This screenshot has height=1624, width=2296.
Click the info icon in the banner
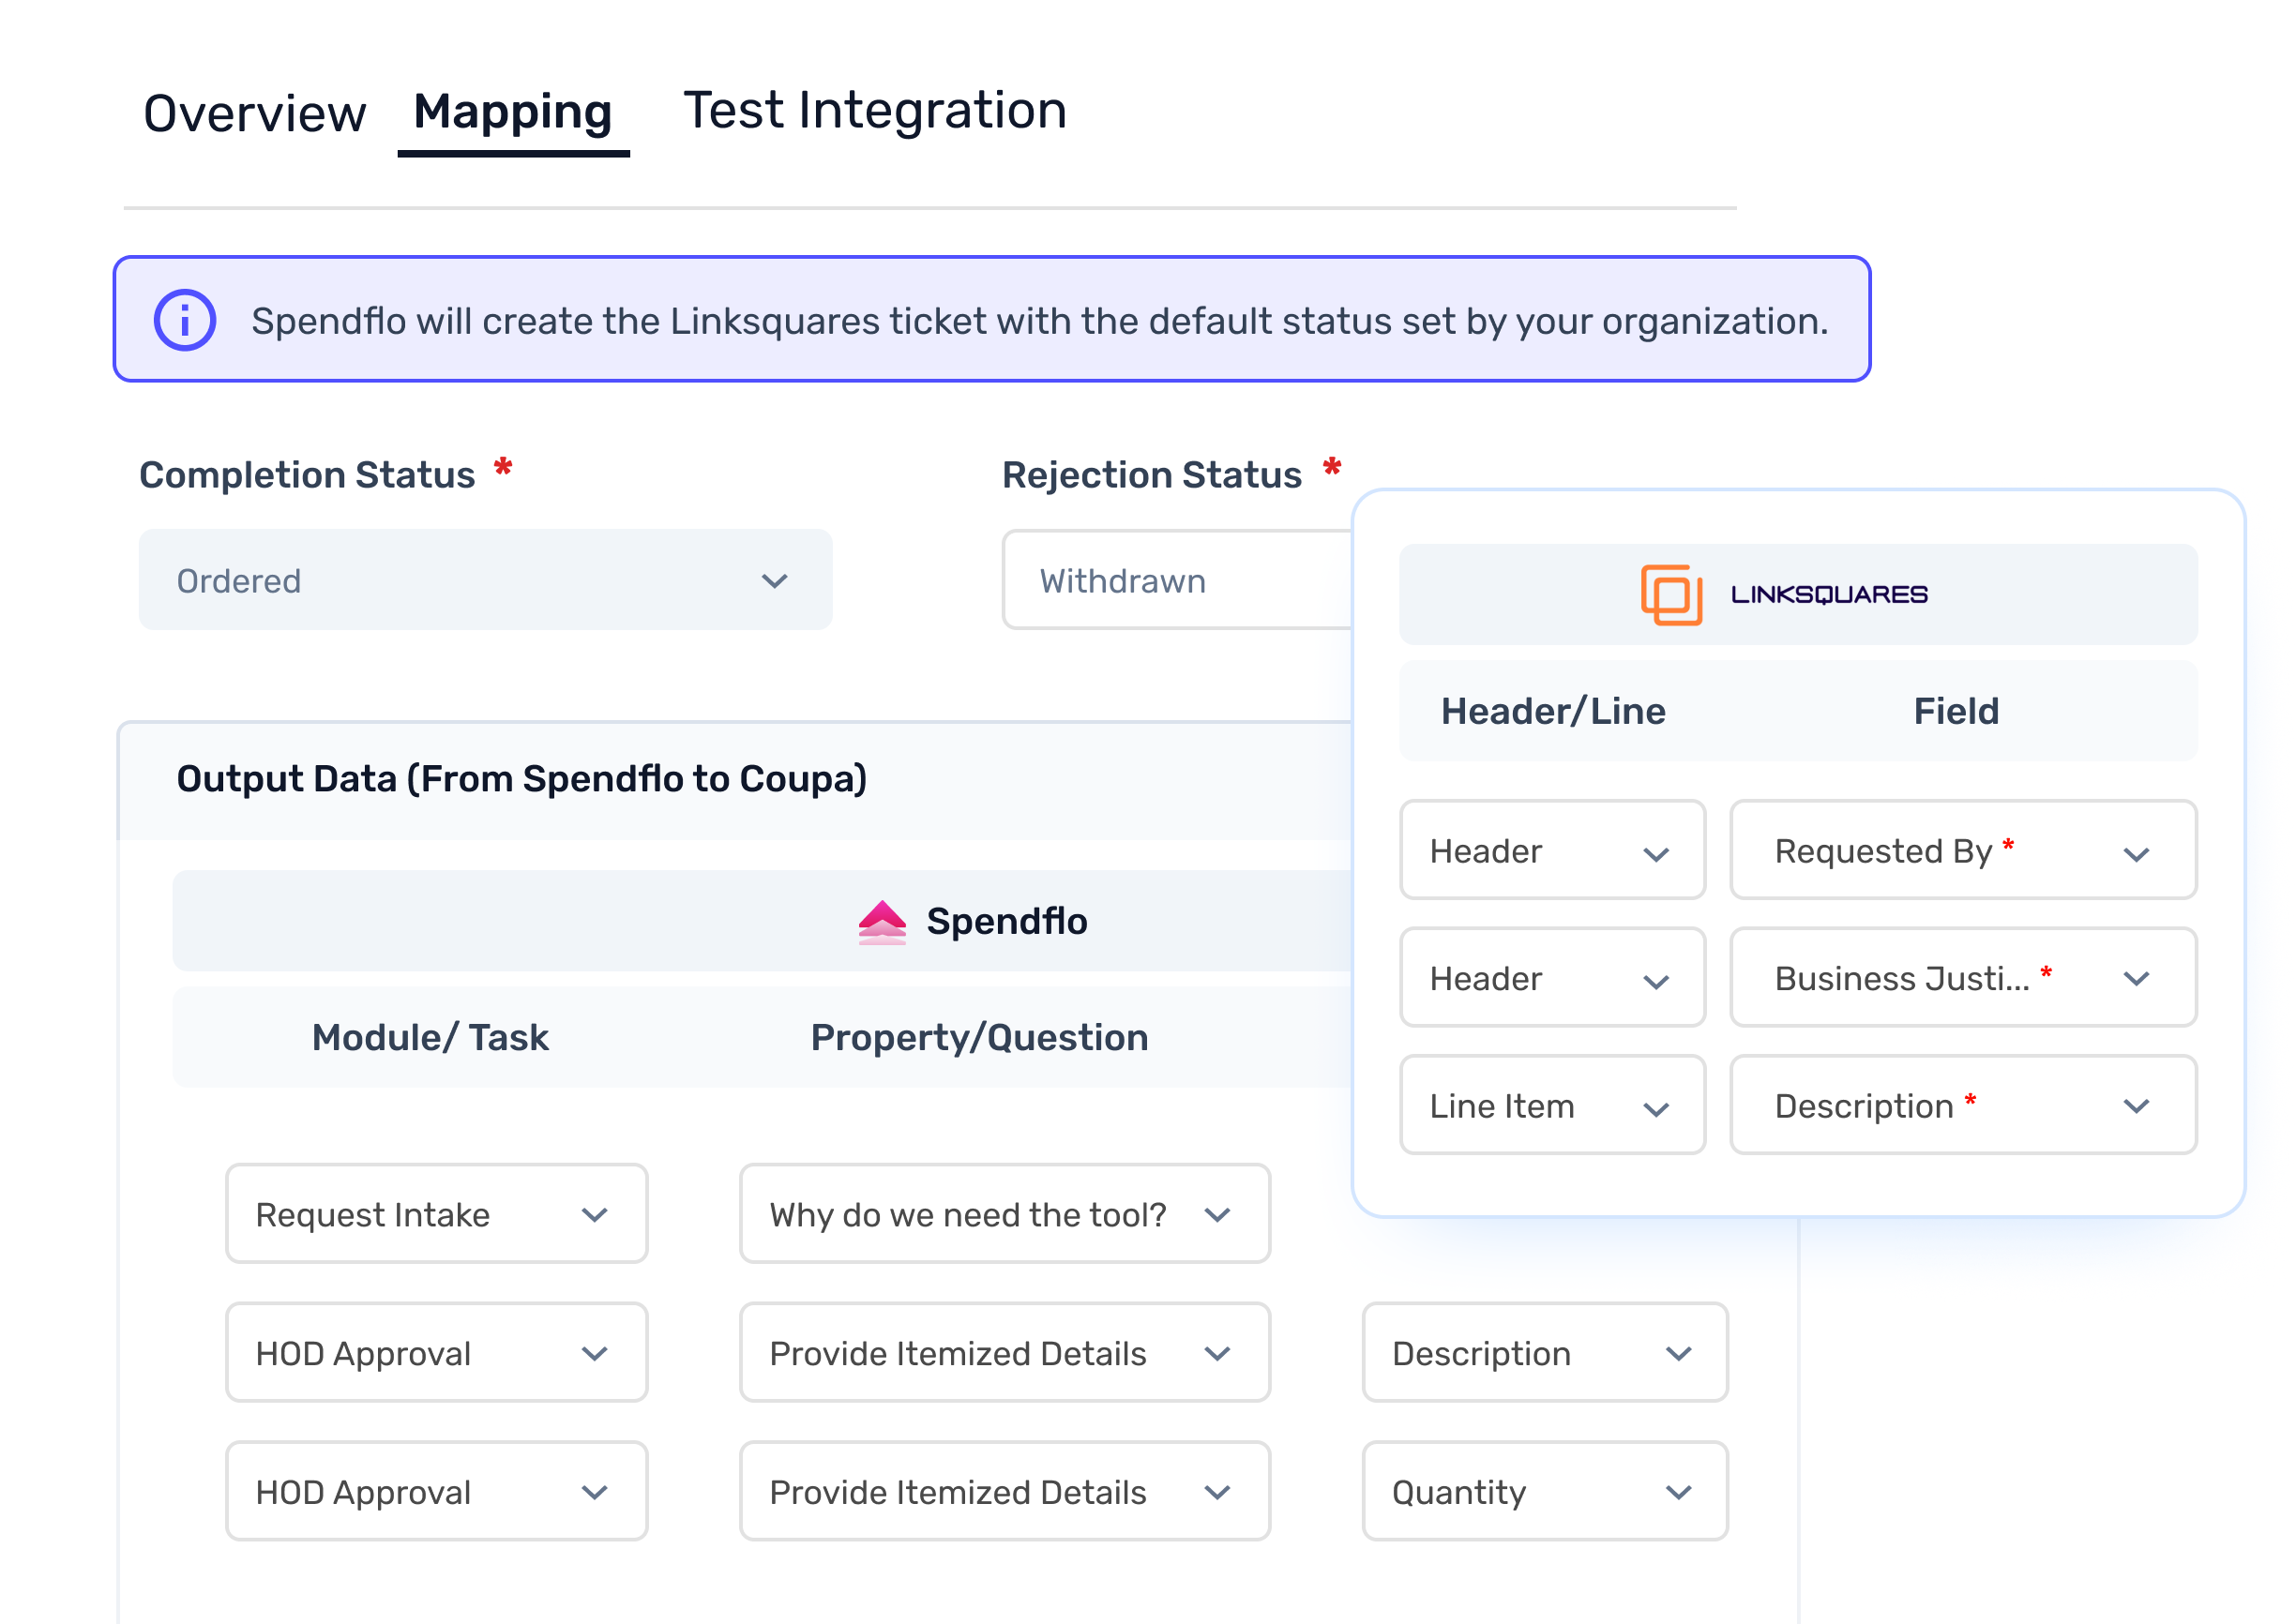point(185,320)
